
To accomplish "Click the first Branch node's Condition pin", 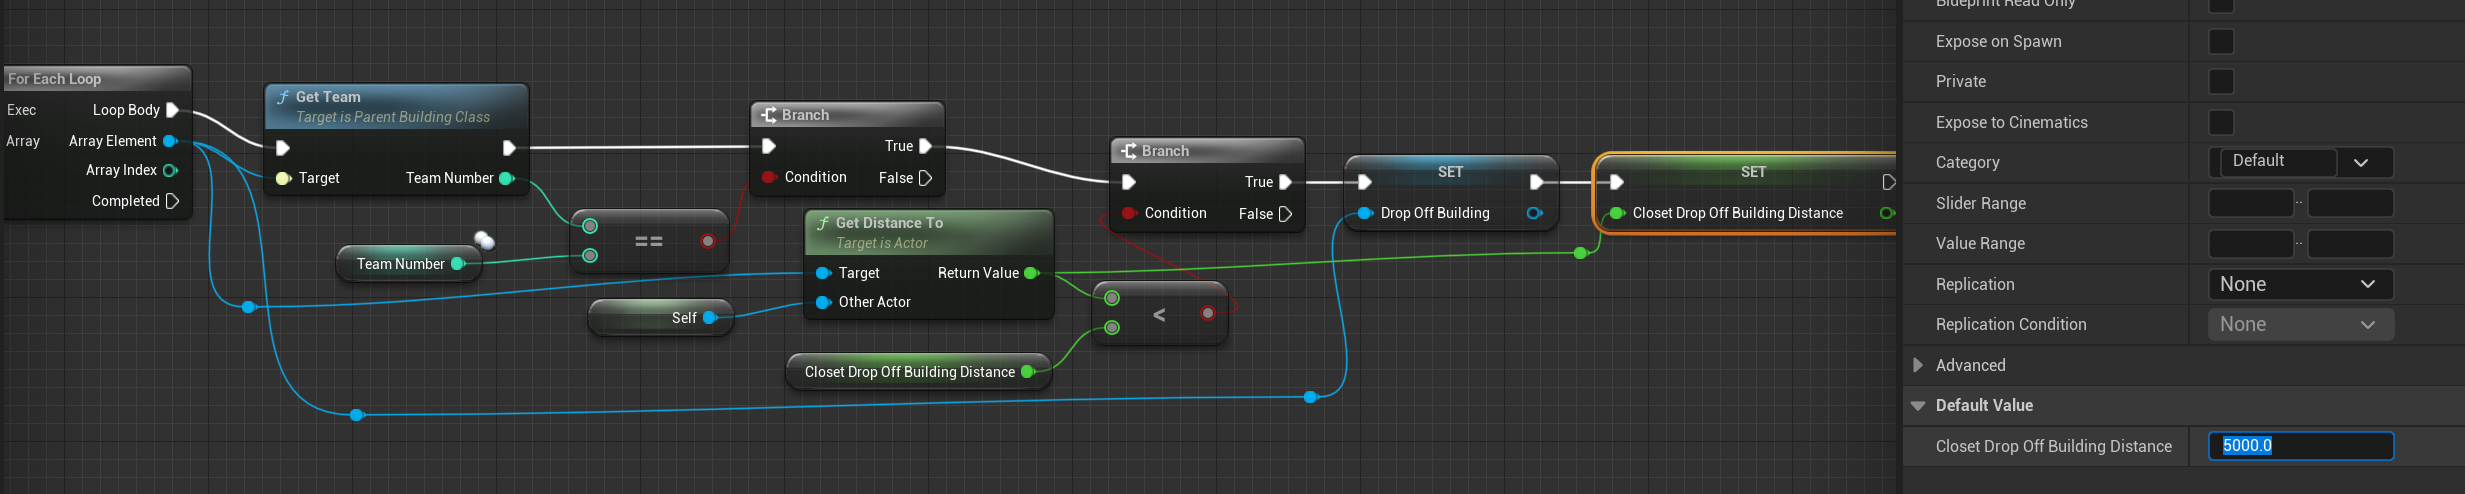I will (x=768, y=177).
